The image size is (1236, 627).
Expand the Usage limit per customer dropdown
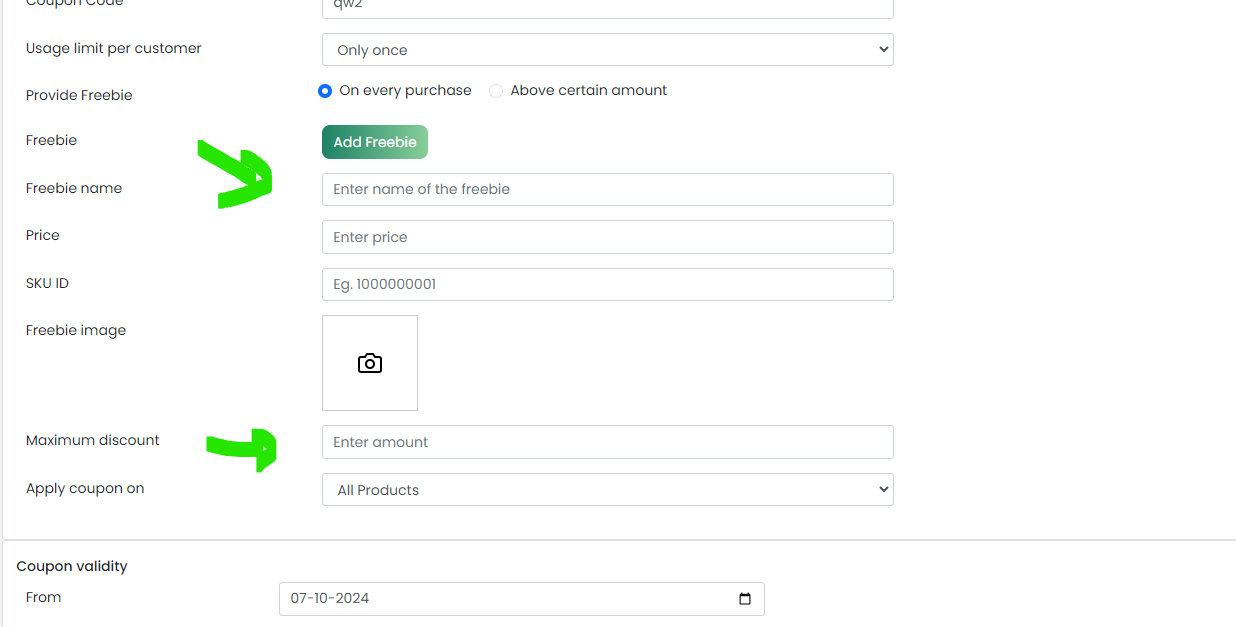pyautogui.click(x=608, y=50)
